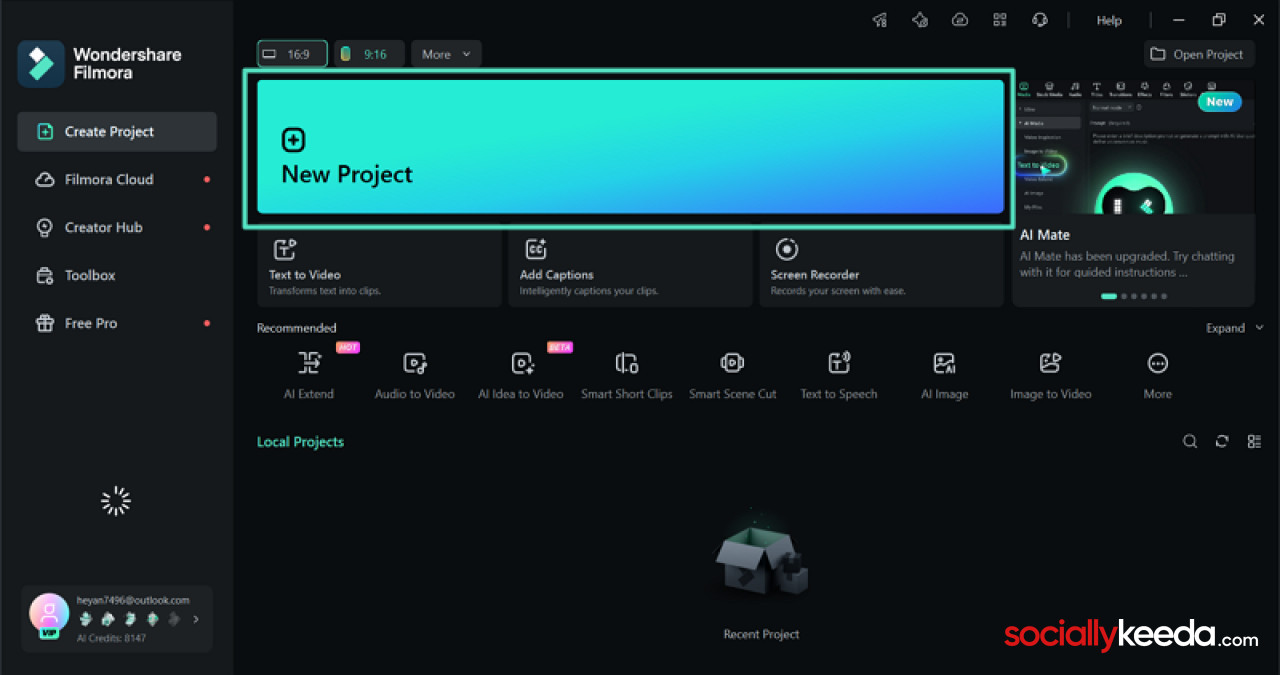Viewport: 1280px width, 675px height.
Task: Click the cloud upload icon in title bar
Action: point(960,20)
